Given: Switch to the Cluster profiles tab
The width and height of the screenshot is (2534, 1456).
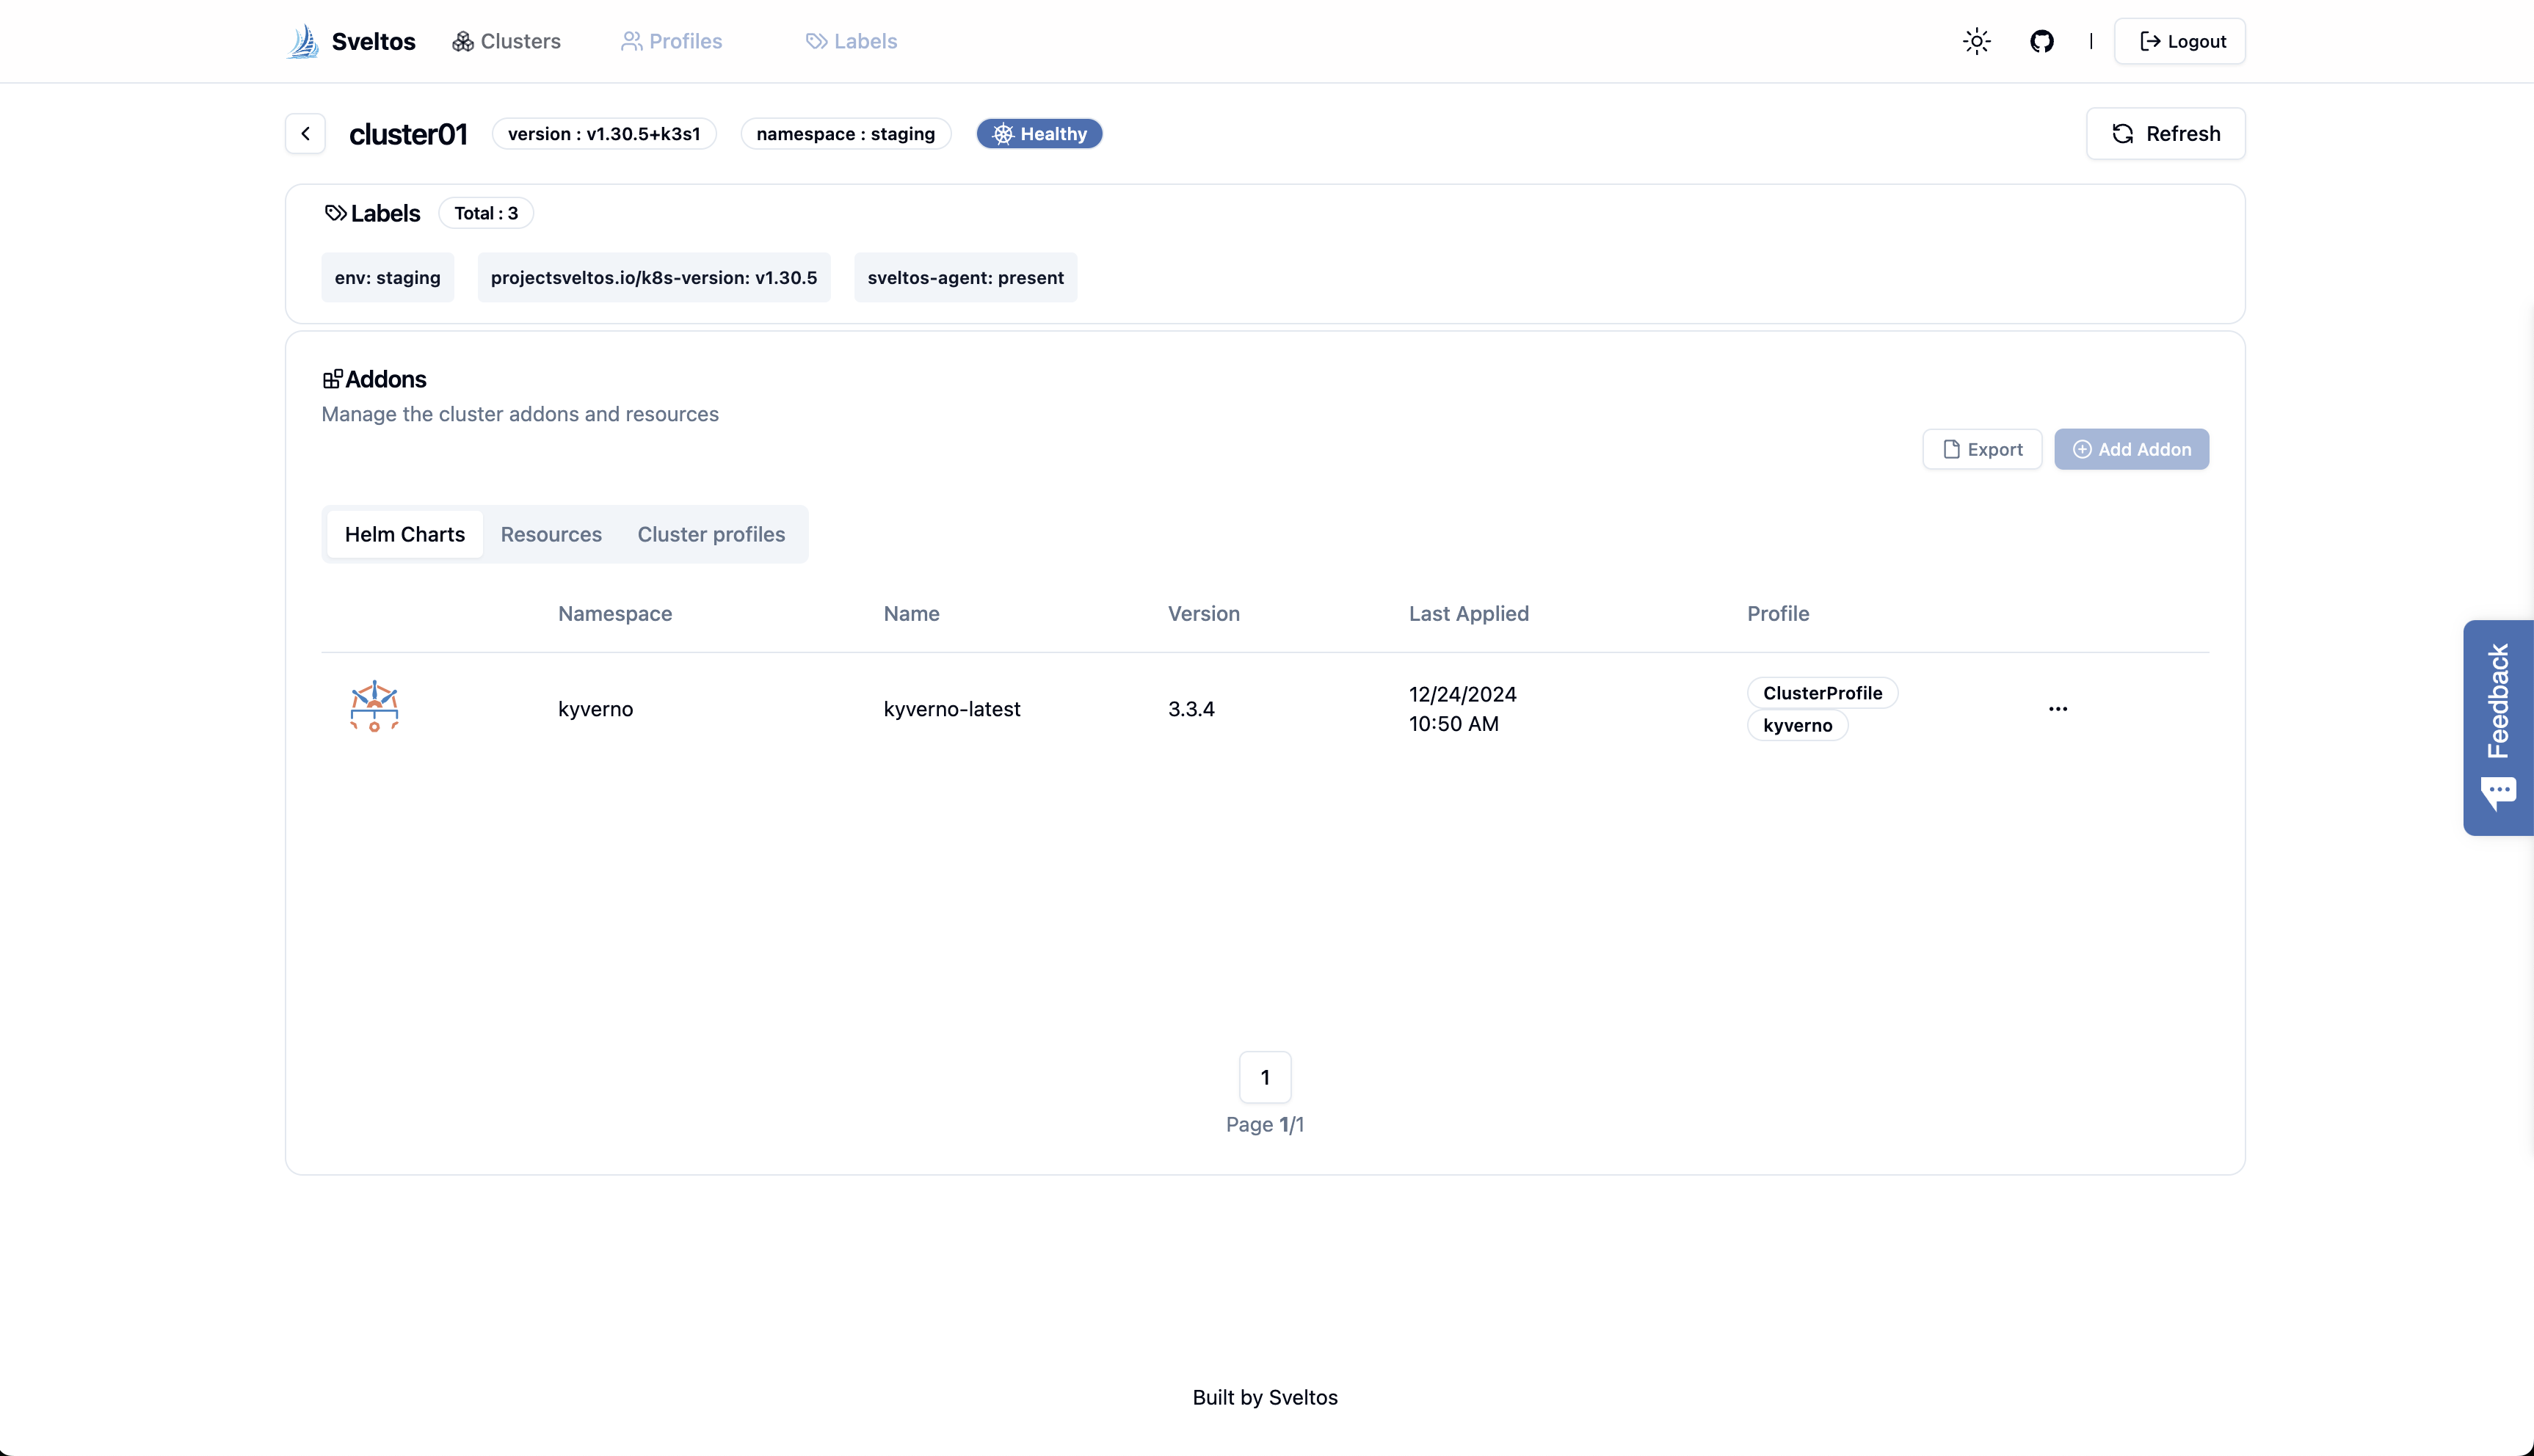Looking at the screenshot, I should coord(710,532).
